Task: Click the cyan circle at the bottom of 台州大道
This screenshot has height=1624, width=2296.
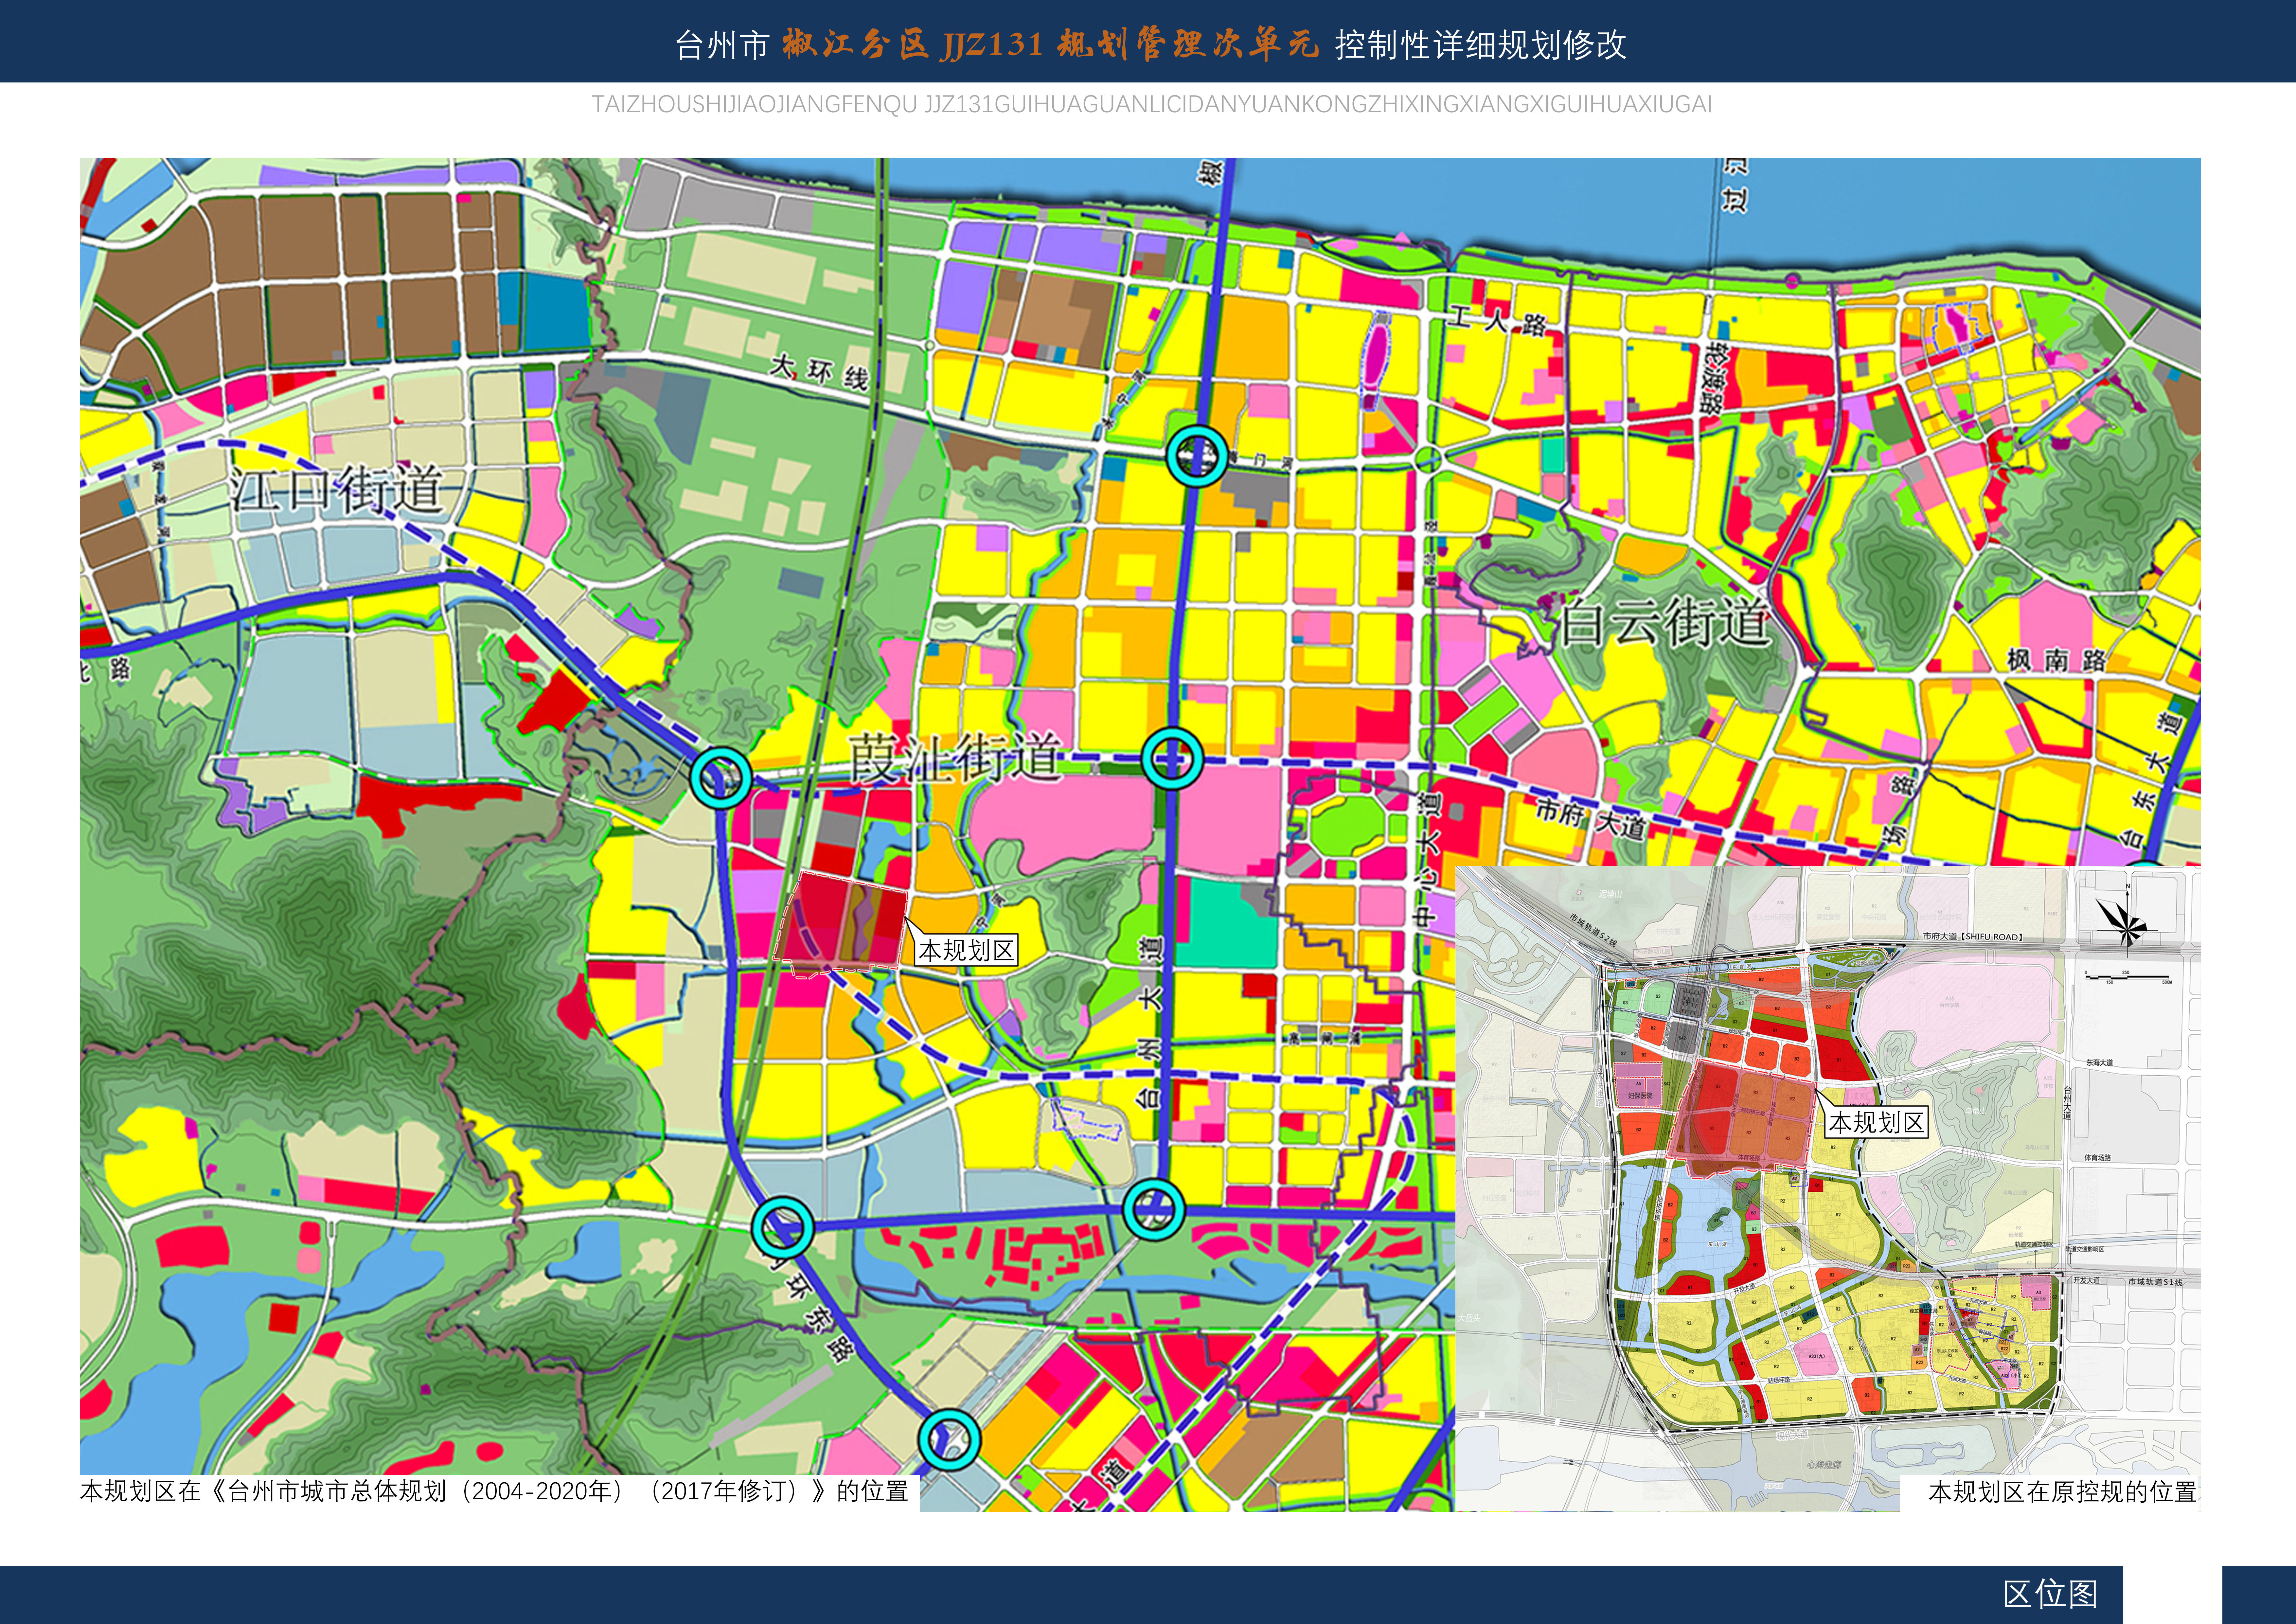Action: click(x=1154, y=1209)
